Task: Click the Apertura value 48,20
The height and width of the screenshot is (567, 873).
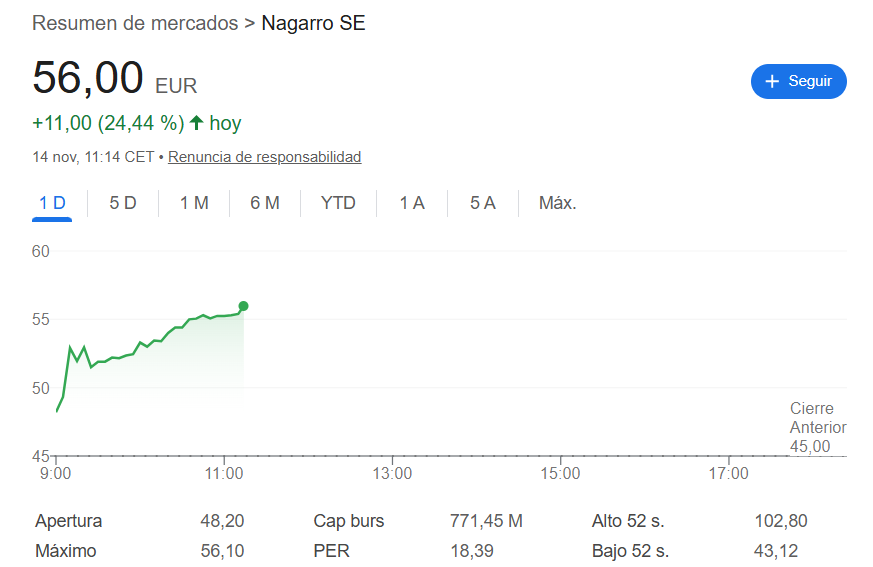Action: click(x=222, y=521)
